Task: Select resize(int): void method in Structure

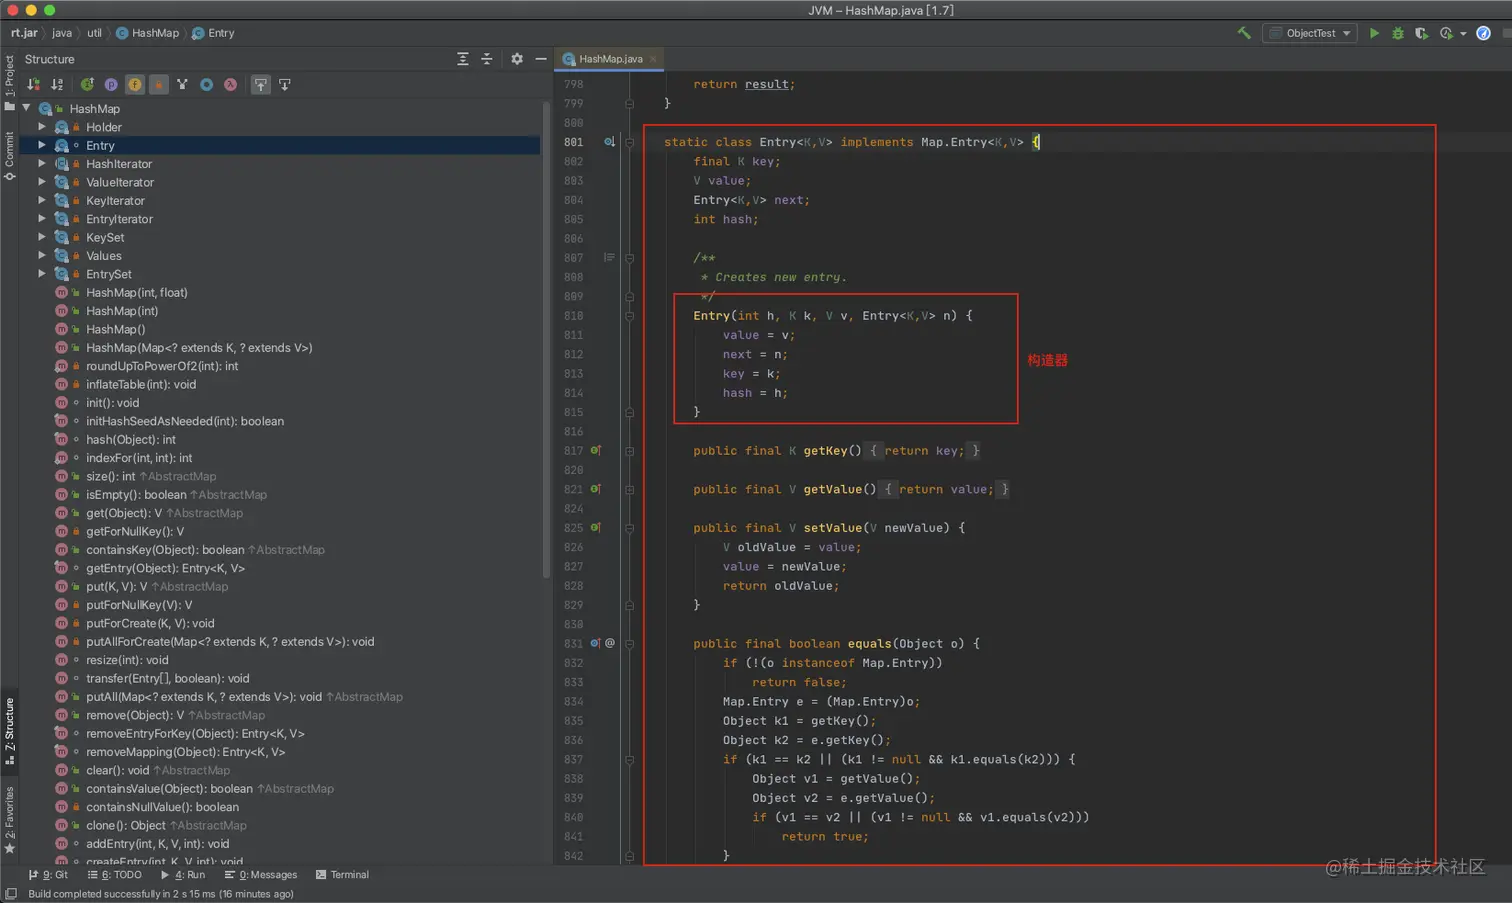Action: click(x=127, y=660)
